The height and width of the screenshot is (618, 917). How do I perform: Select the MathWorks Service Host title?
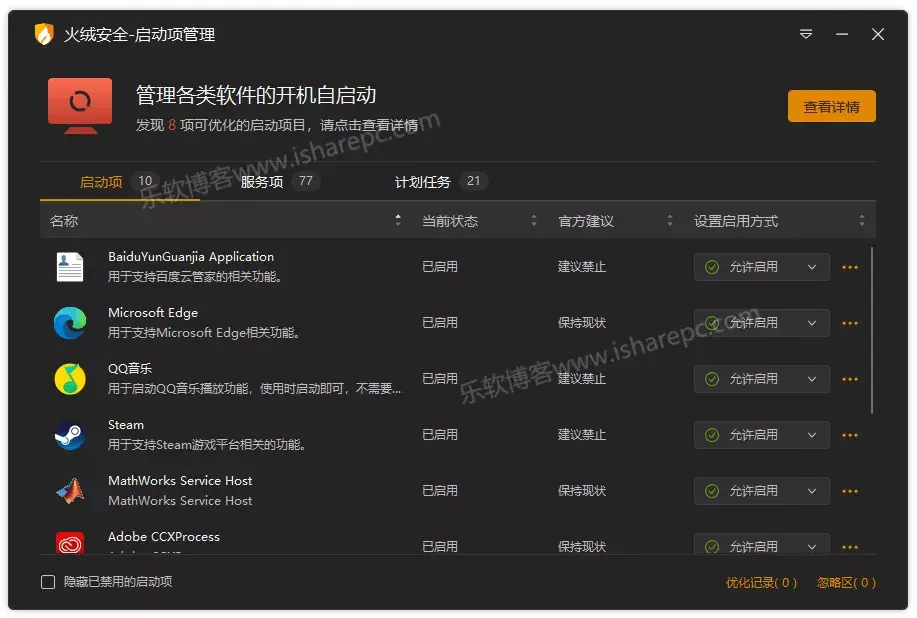click(180, 481)
